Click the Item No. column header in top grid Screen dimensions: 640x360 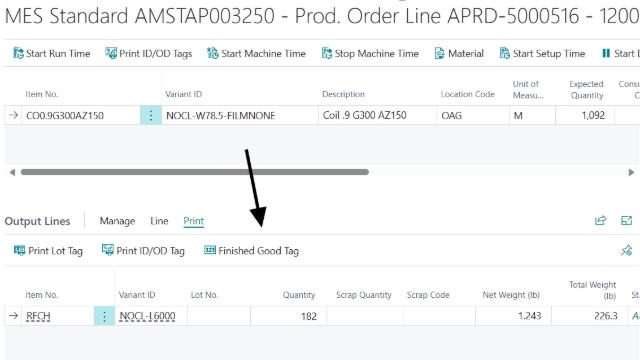(x=42, y=94)
